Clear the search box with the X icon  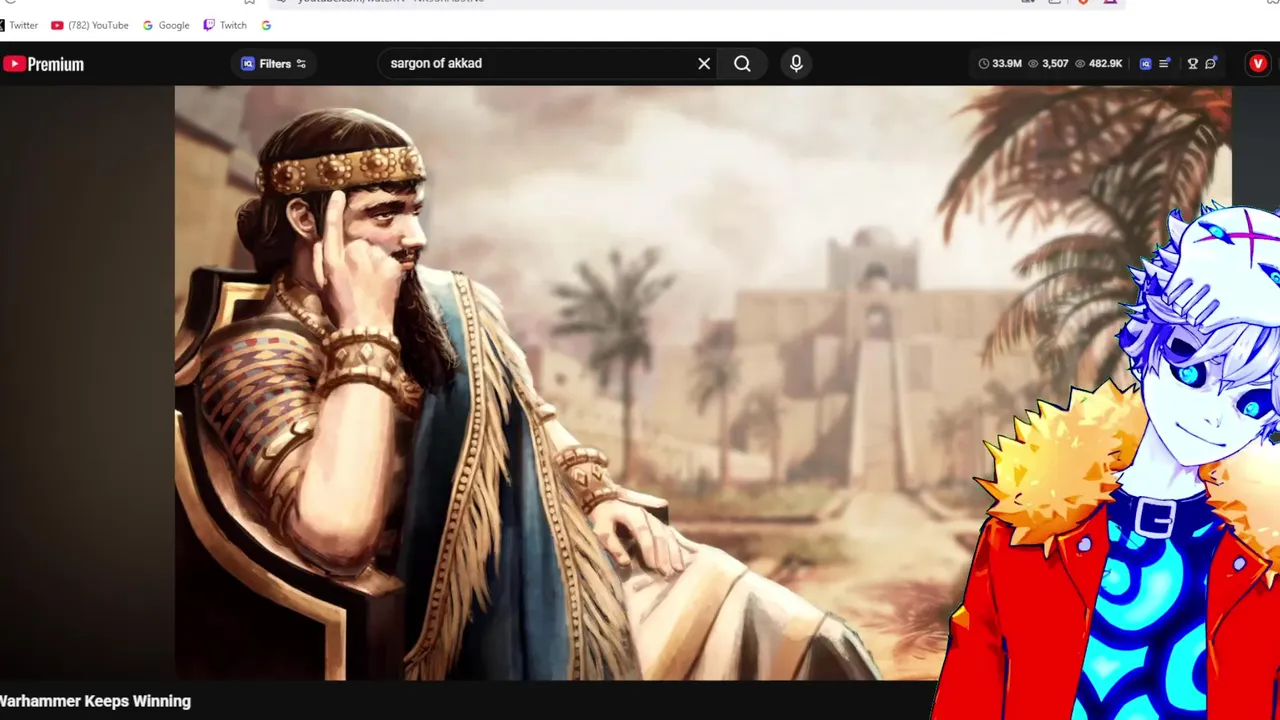[x=704, y=63]
